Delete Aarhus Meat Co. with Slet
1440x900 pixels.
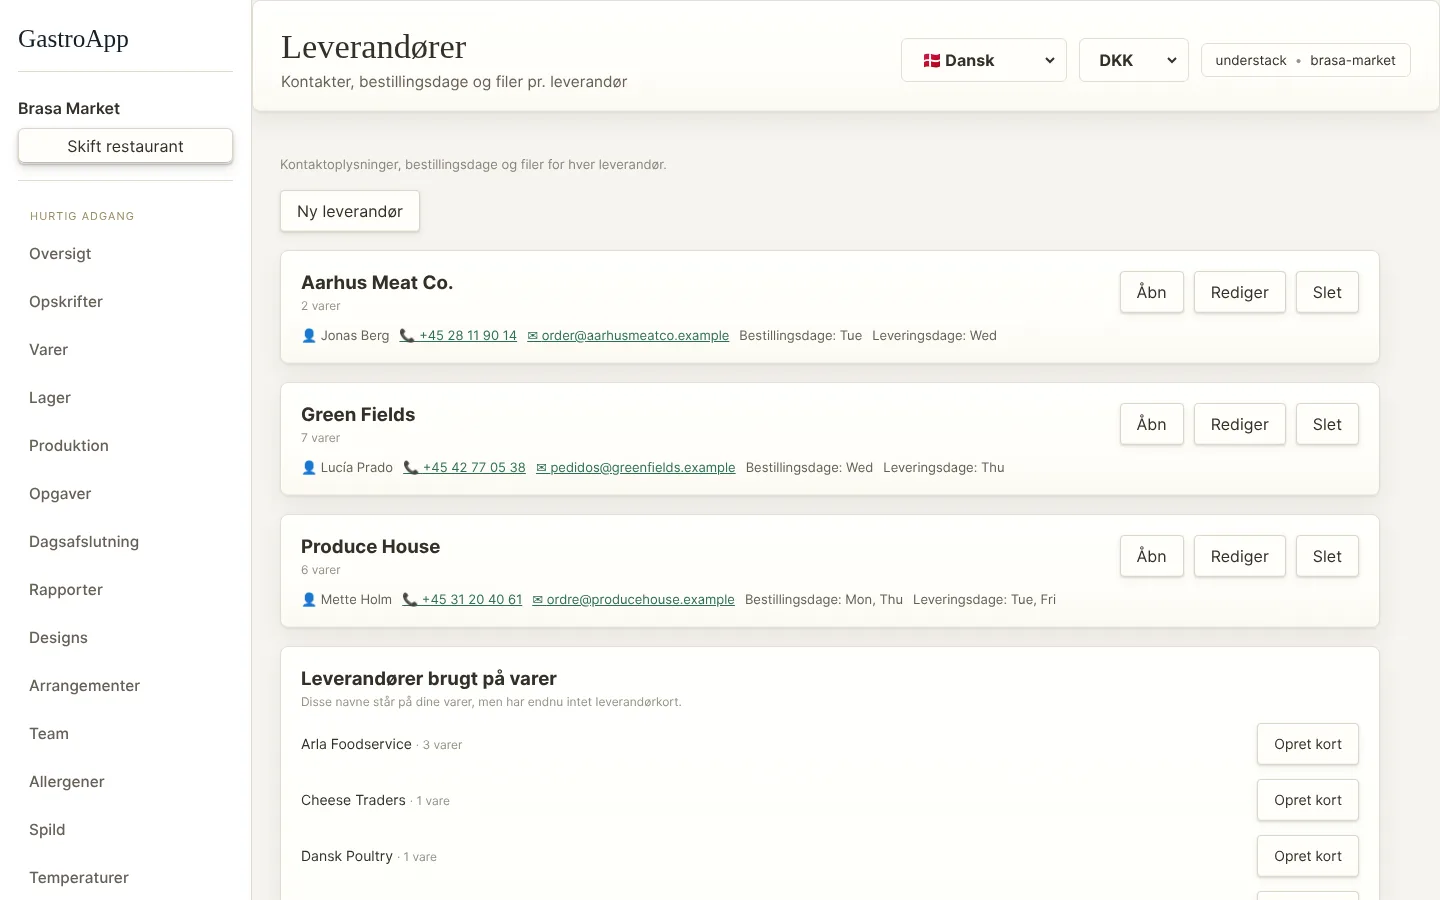[x=1327, y=292]
